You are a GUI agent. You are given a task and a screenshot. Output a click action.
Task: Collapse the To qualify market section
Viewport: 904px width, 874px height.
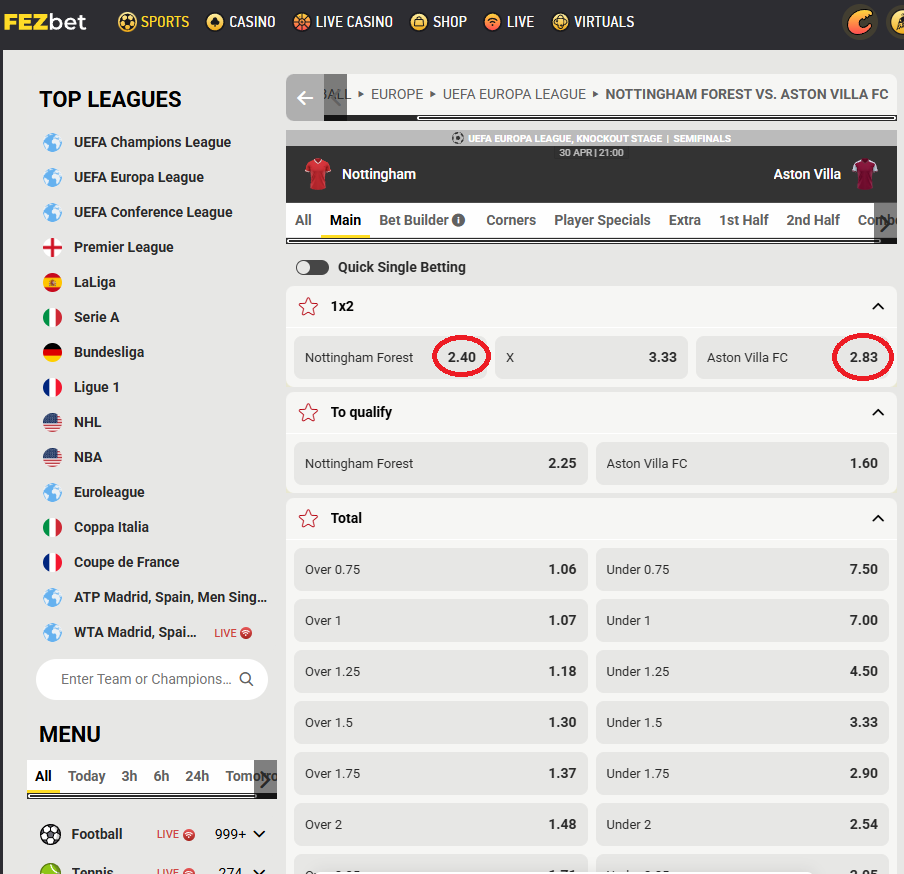pyautogui.click(x=878, y=412)
